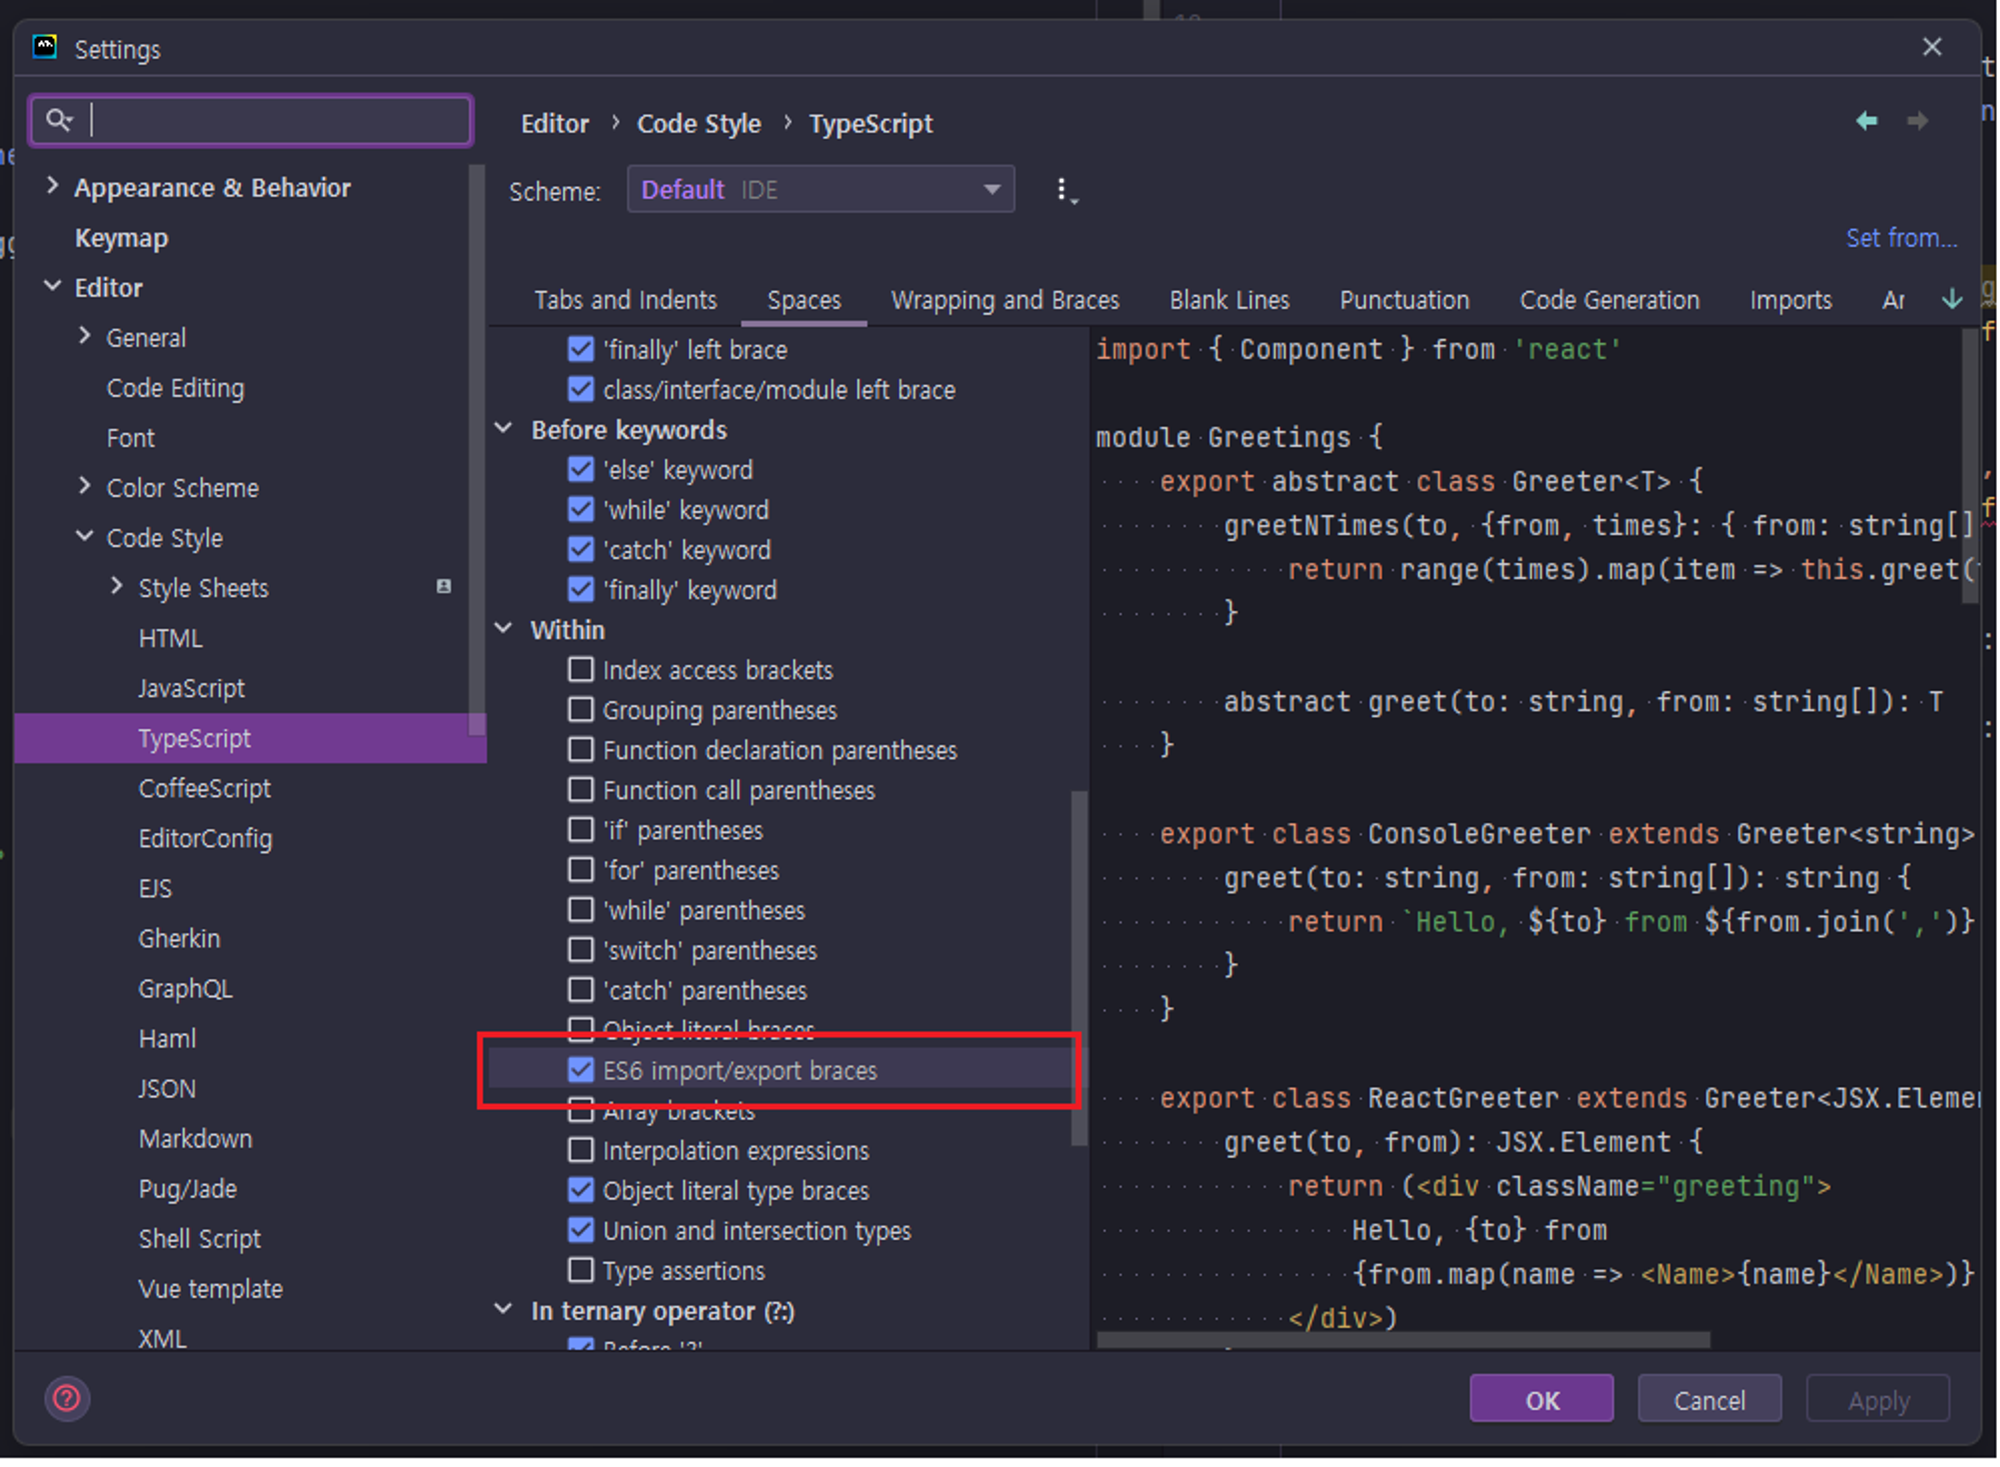Expand Appearance & Behavior section
The width and height of the screenshot is (2000, 1467).
[x=53, y=186]
